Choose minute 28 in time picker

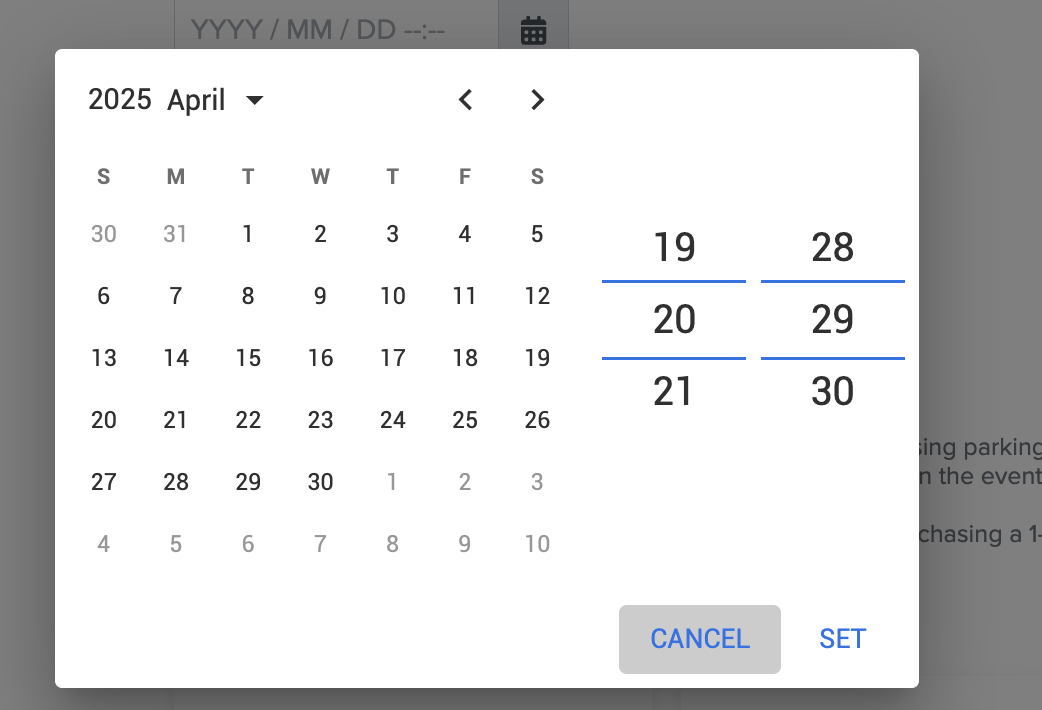pyautogui.click(x=832, y=247)
